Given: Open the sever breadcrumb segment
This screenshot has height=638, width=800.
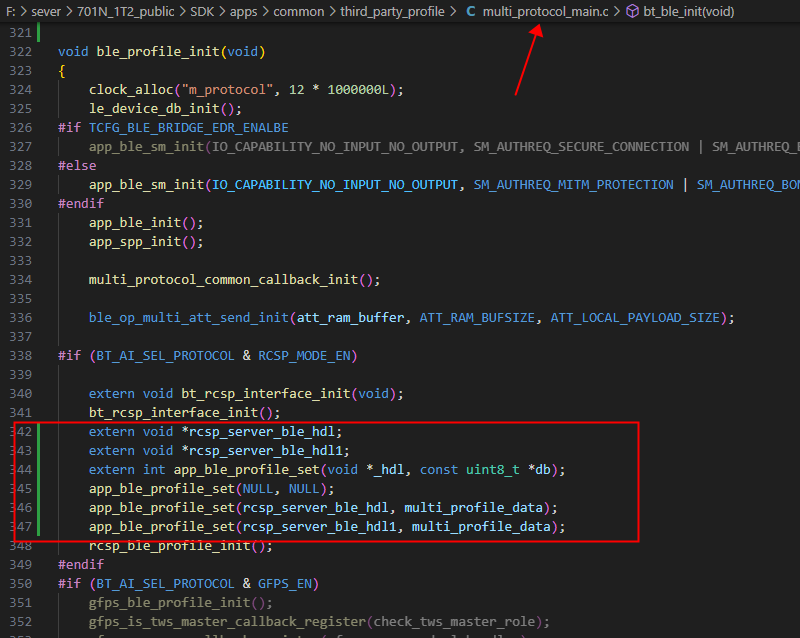Looking at the screenshot, I should pos(46,11).
